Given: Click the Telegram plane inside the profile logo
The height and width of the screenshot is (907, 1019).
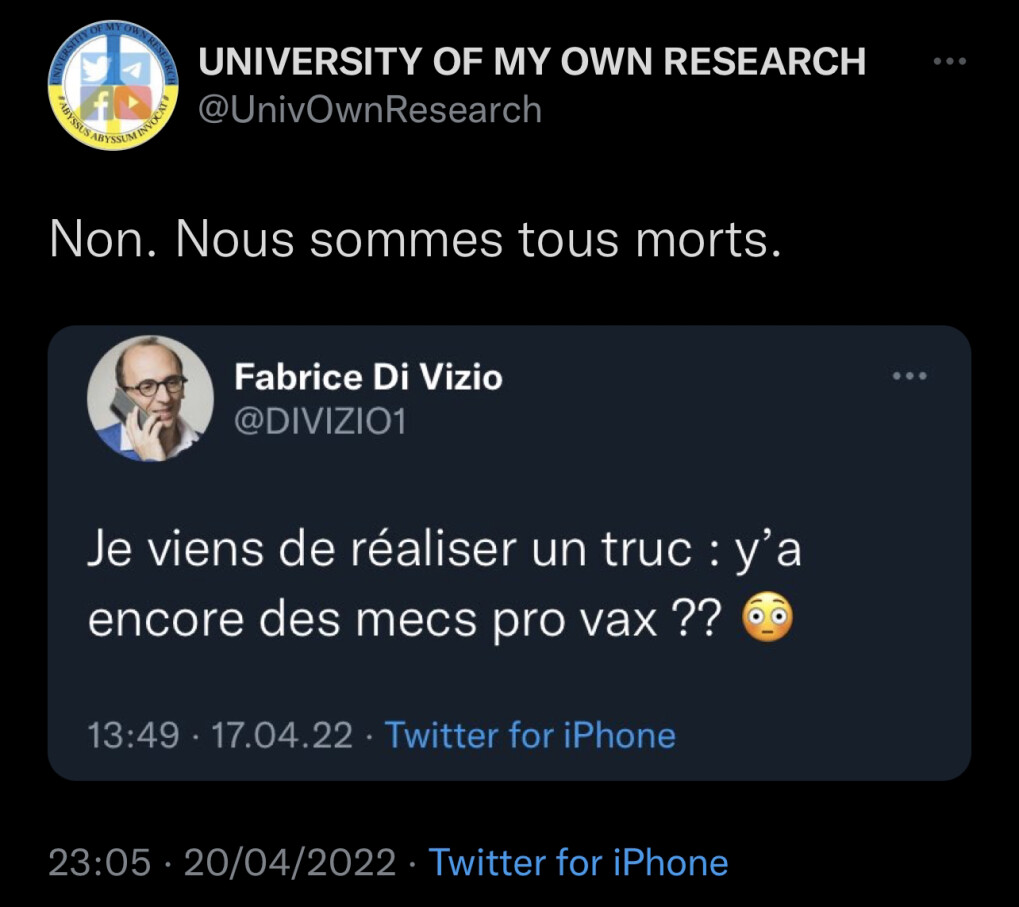Looking at the screenshot, I should pyautogui.click(x=132, y=68).
